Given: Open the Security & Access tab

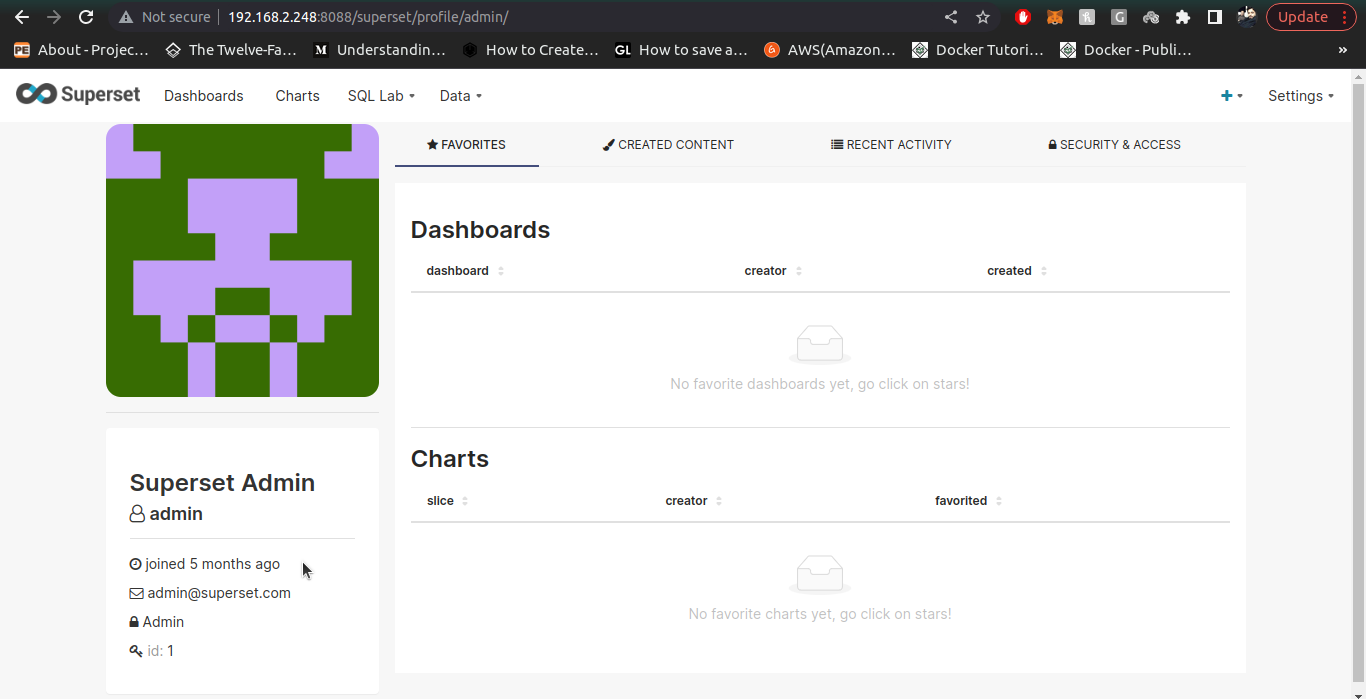Looking at the screenshot, I should point(1114,145).
